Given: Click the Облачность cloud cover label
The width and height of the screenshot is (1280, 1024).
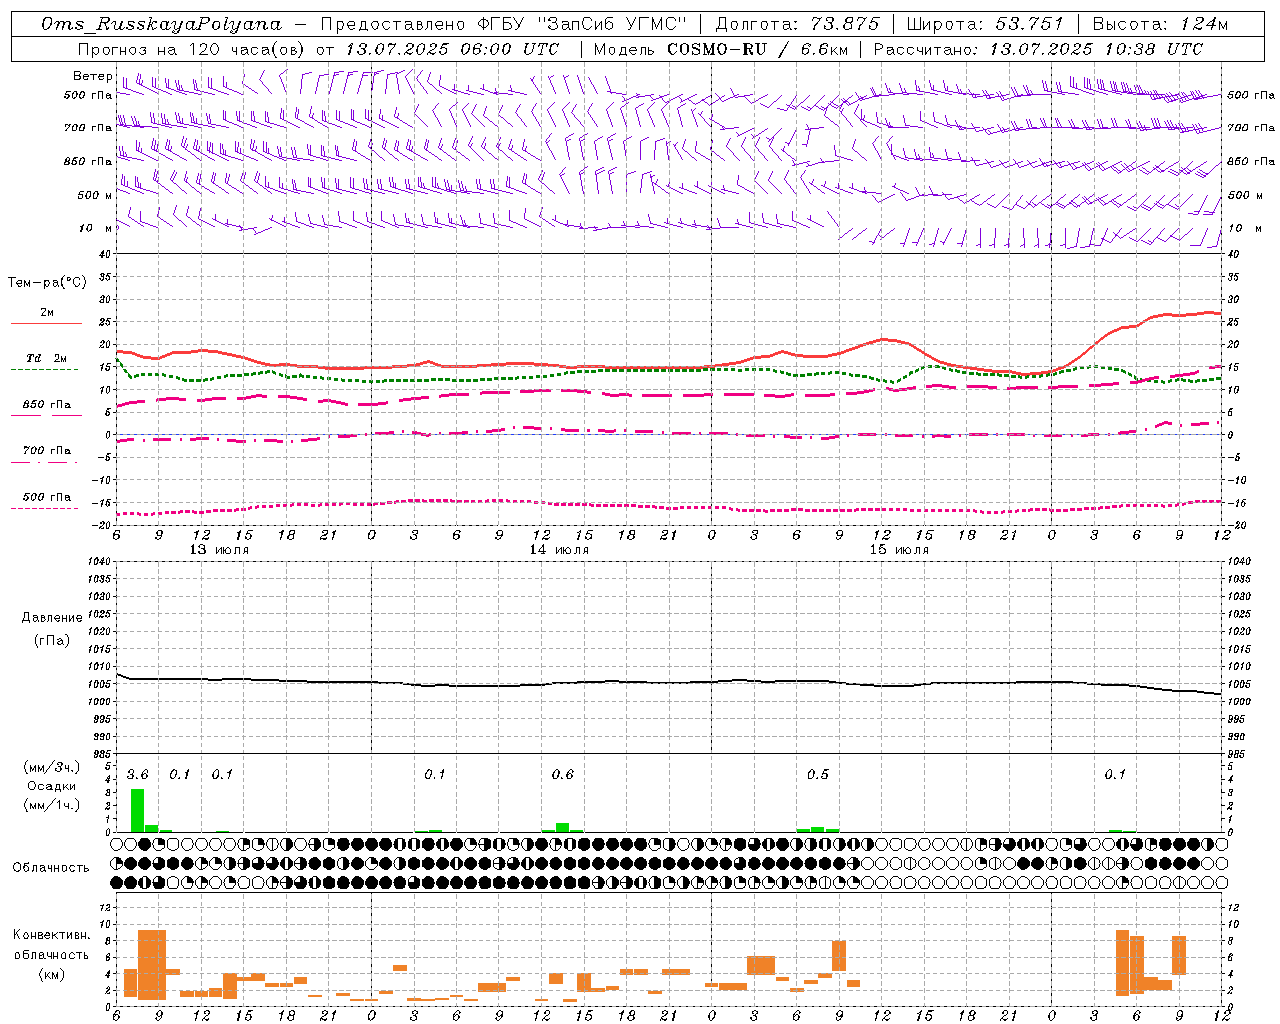Looking at the screenshot, I should click(51, 867).
